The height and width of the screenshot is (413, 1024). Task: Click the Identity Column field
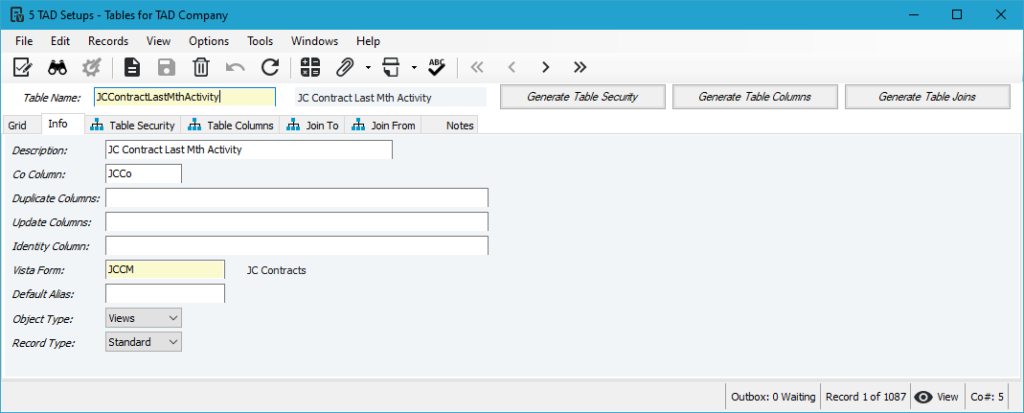(296, 246)
